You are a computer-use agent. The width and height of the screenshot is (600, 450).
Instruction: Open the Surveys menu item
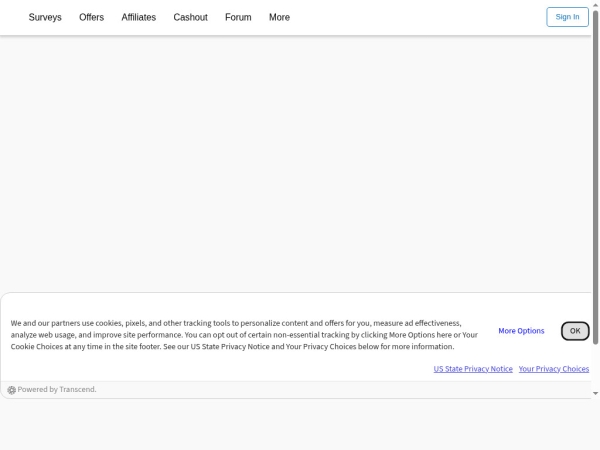coord(45,17)
